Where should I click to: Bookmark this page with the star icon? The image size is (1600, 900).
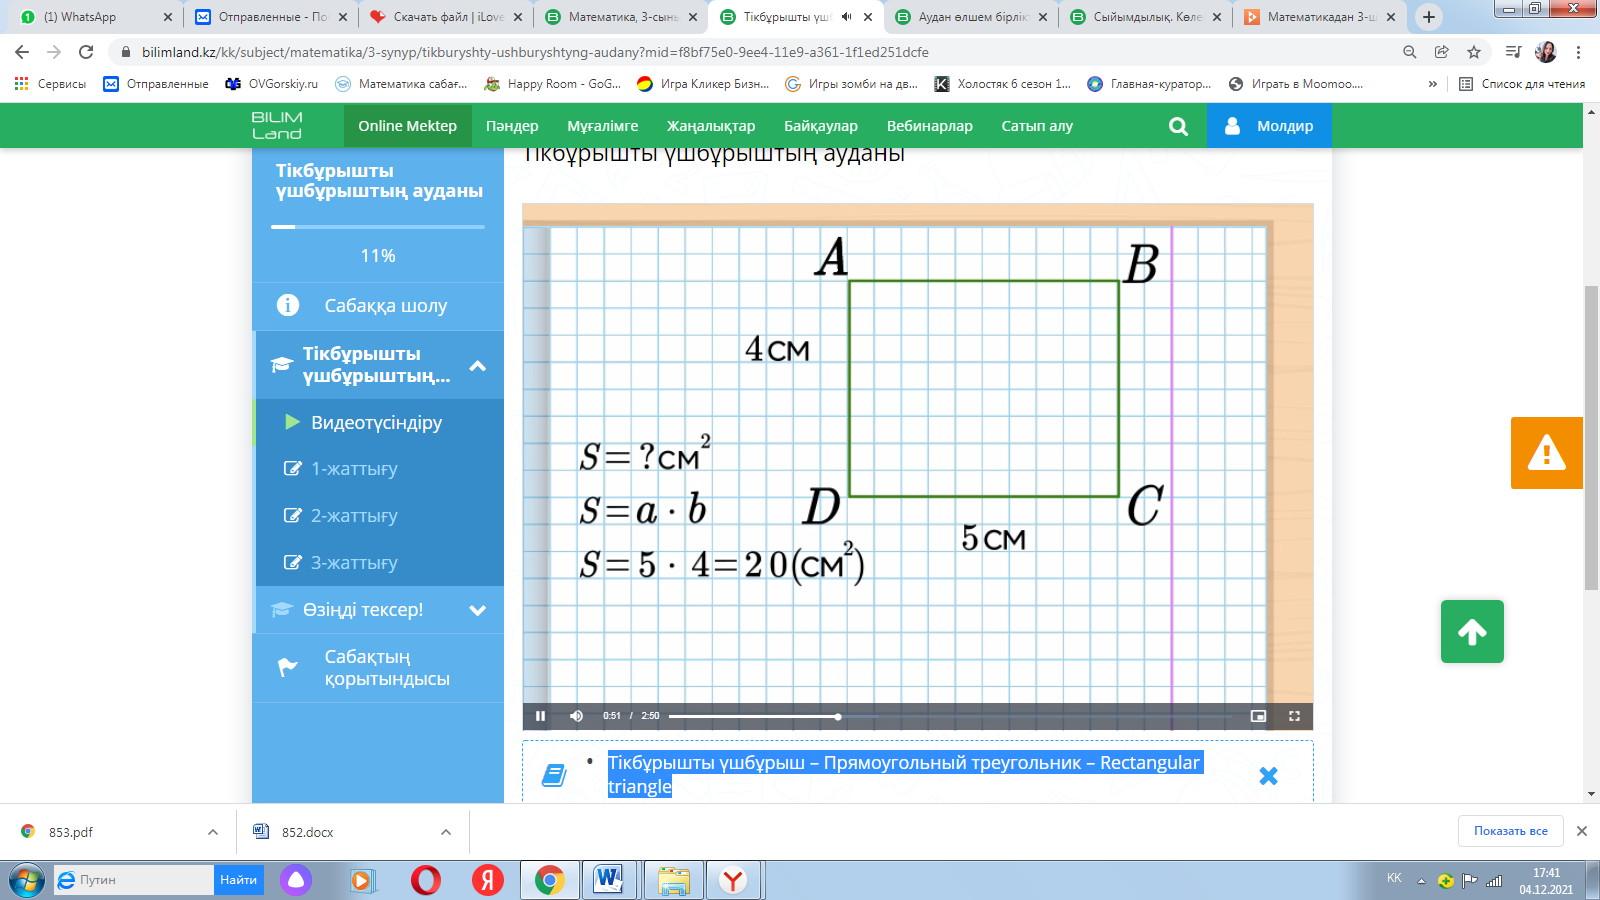point(1474,52)
